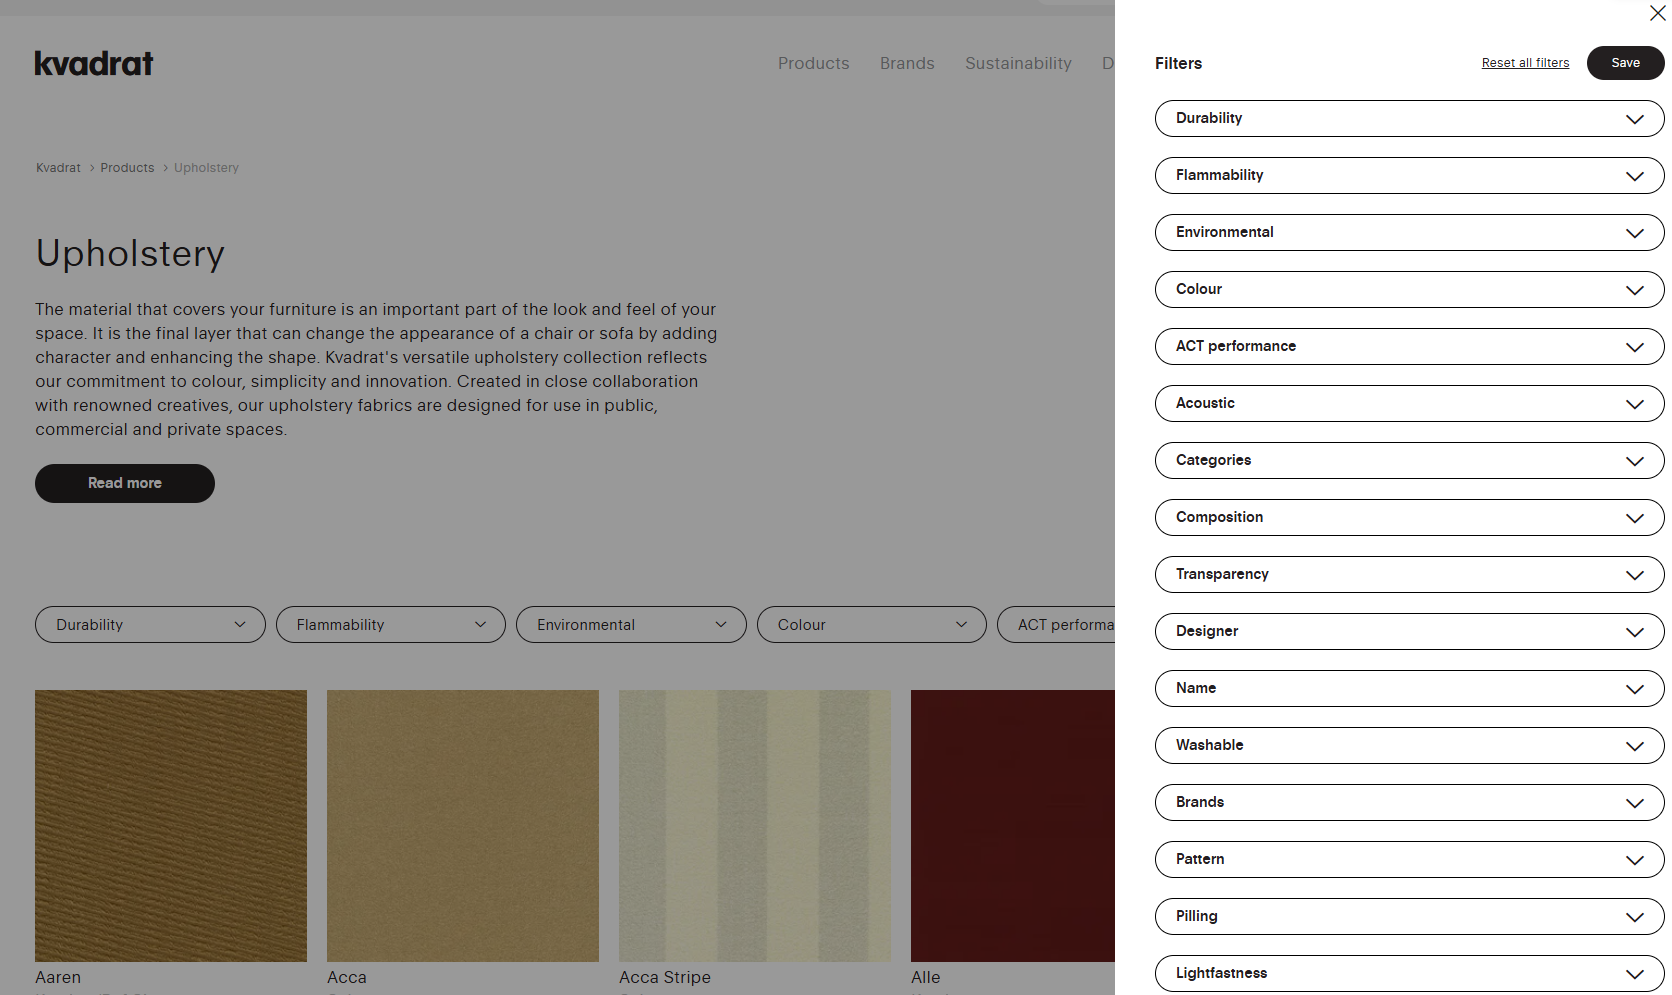Expand the Flammability filter in side panel
The height and width of the screenshot is (995, 1672).
1408,175
